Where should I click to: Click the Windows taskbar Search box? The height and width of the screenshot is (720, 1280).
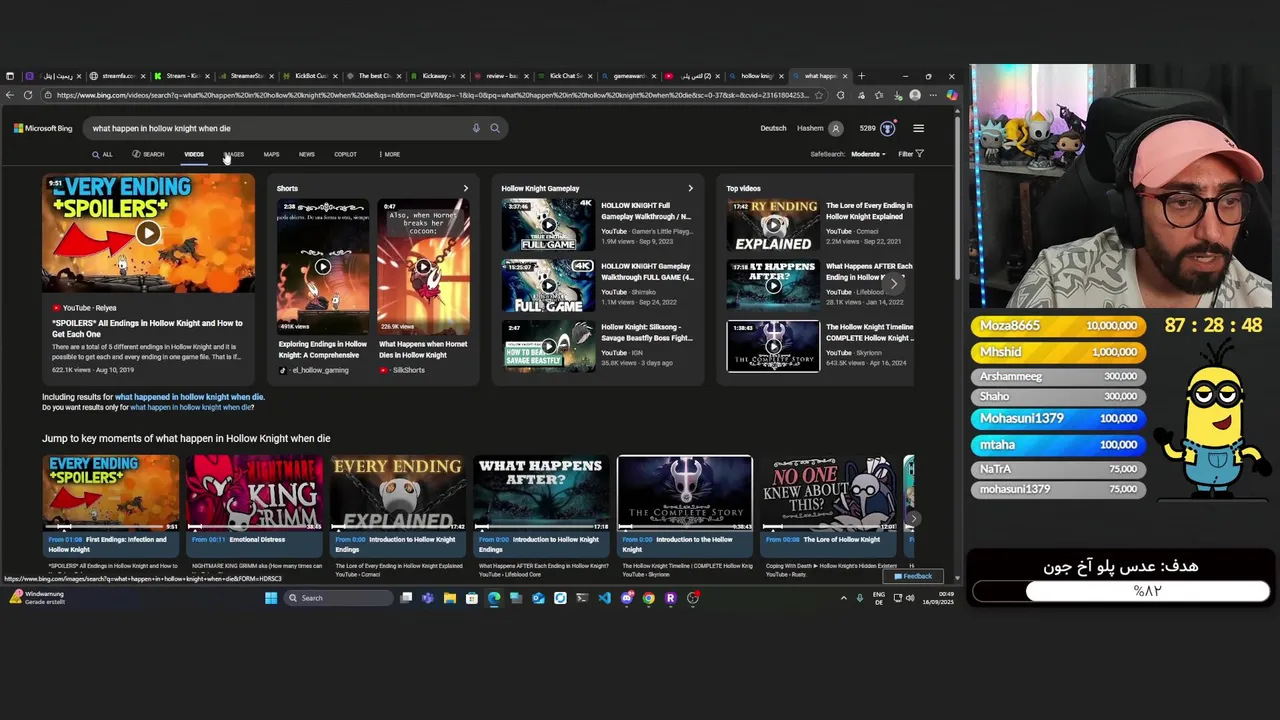pyautogui.click(x=337, y=598)
